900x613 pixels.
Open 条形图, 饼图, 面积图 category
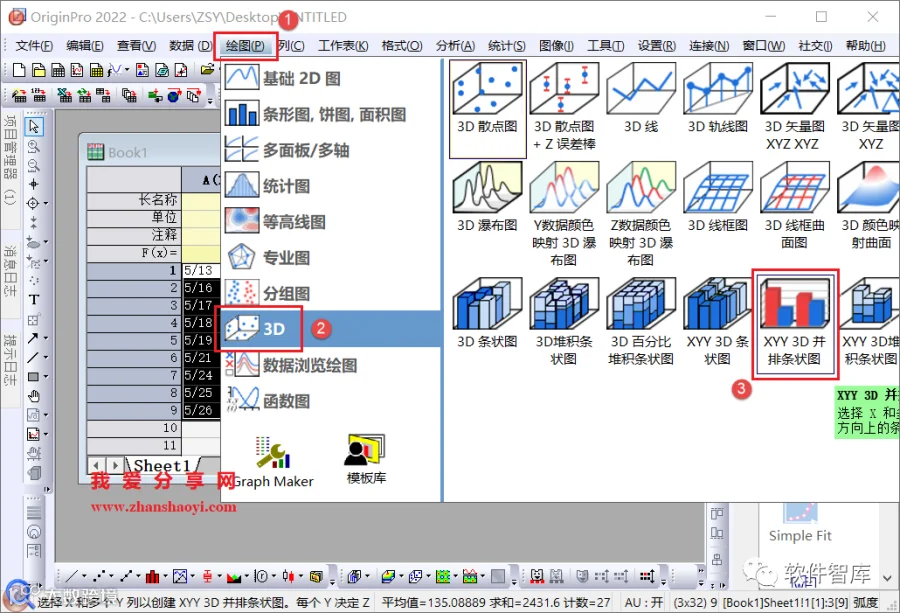pos(331,114)
